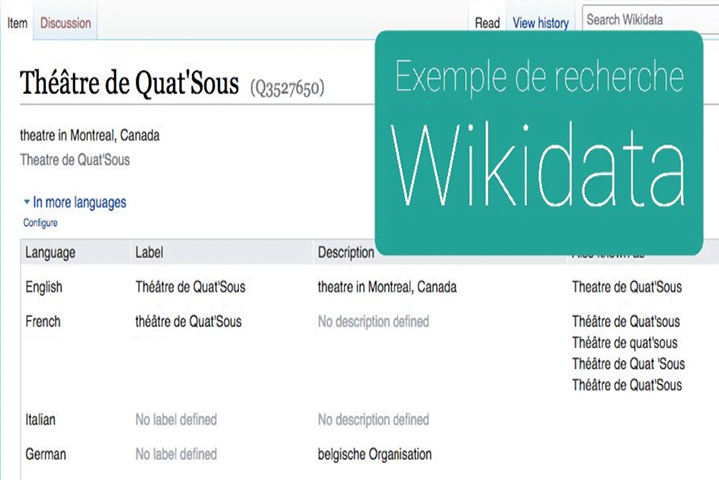Select the Read tab

coord(487,23)
